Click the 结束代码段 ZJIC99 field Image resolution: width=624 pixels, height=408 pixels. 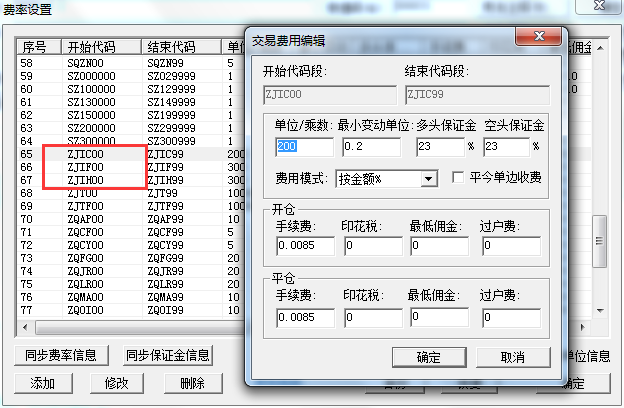[478, 95]
